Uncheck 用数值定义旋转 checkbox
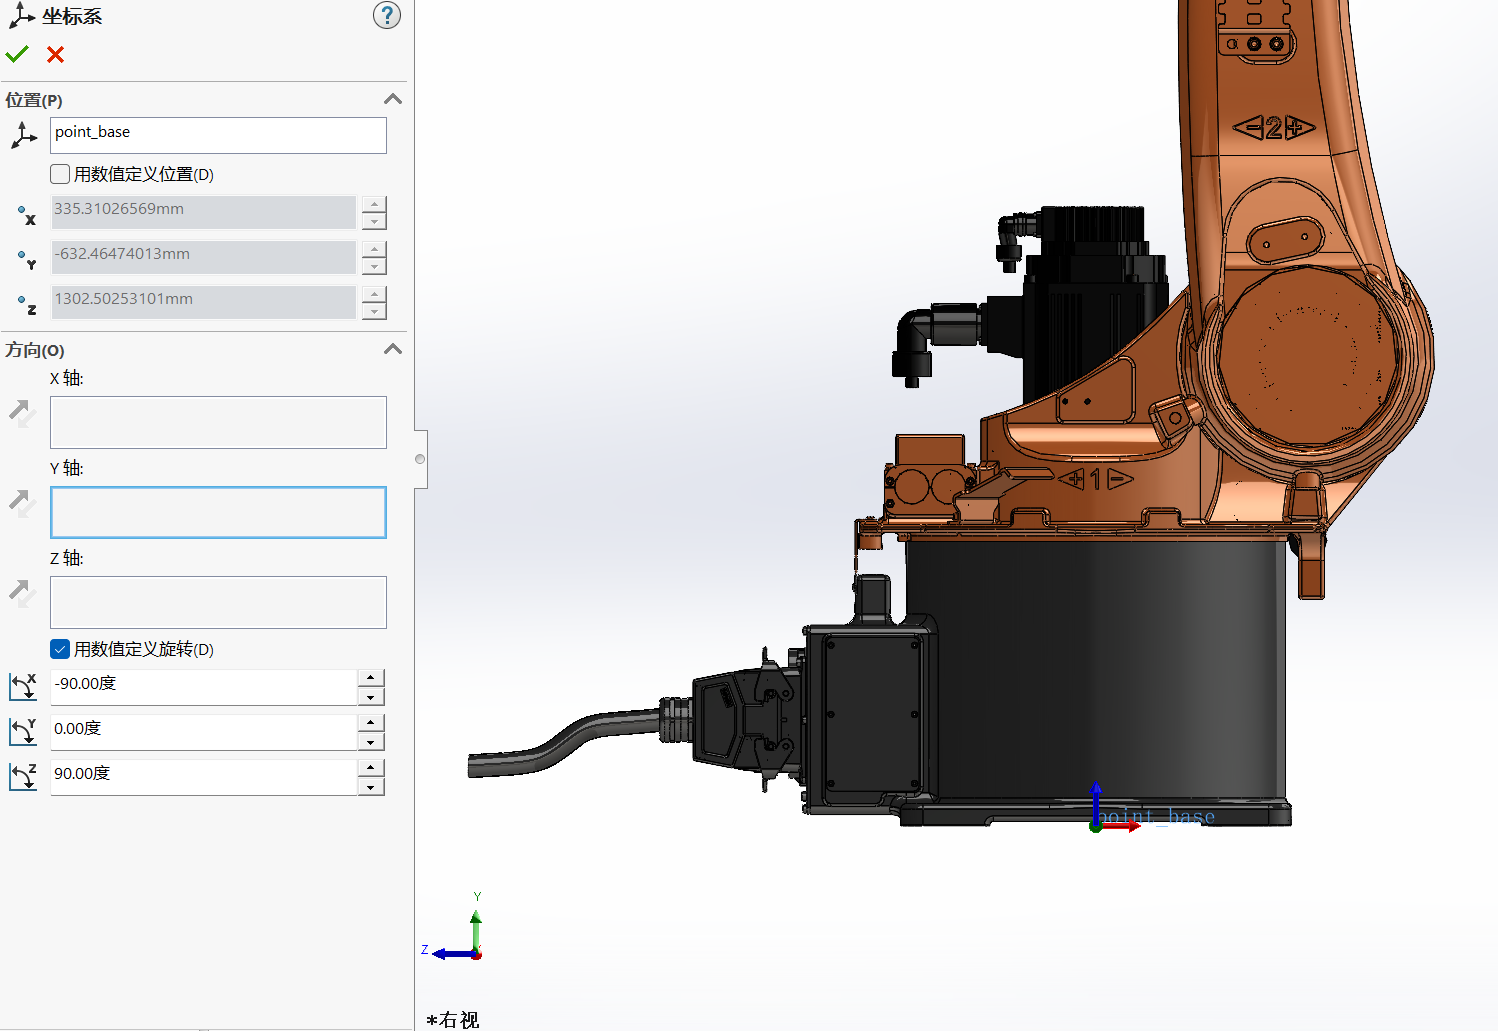This screenshot has width=1498, height=1031. tap(60, 649)
